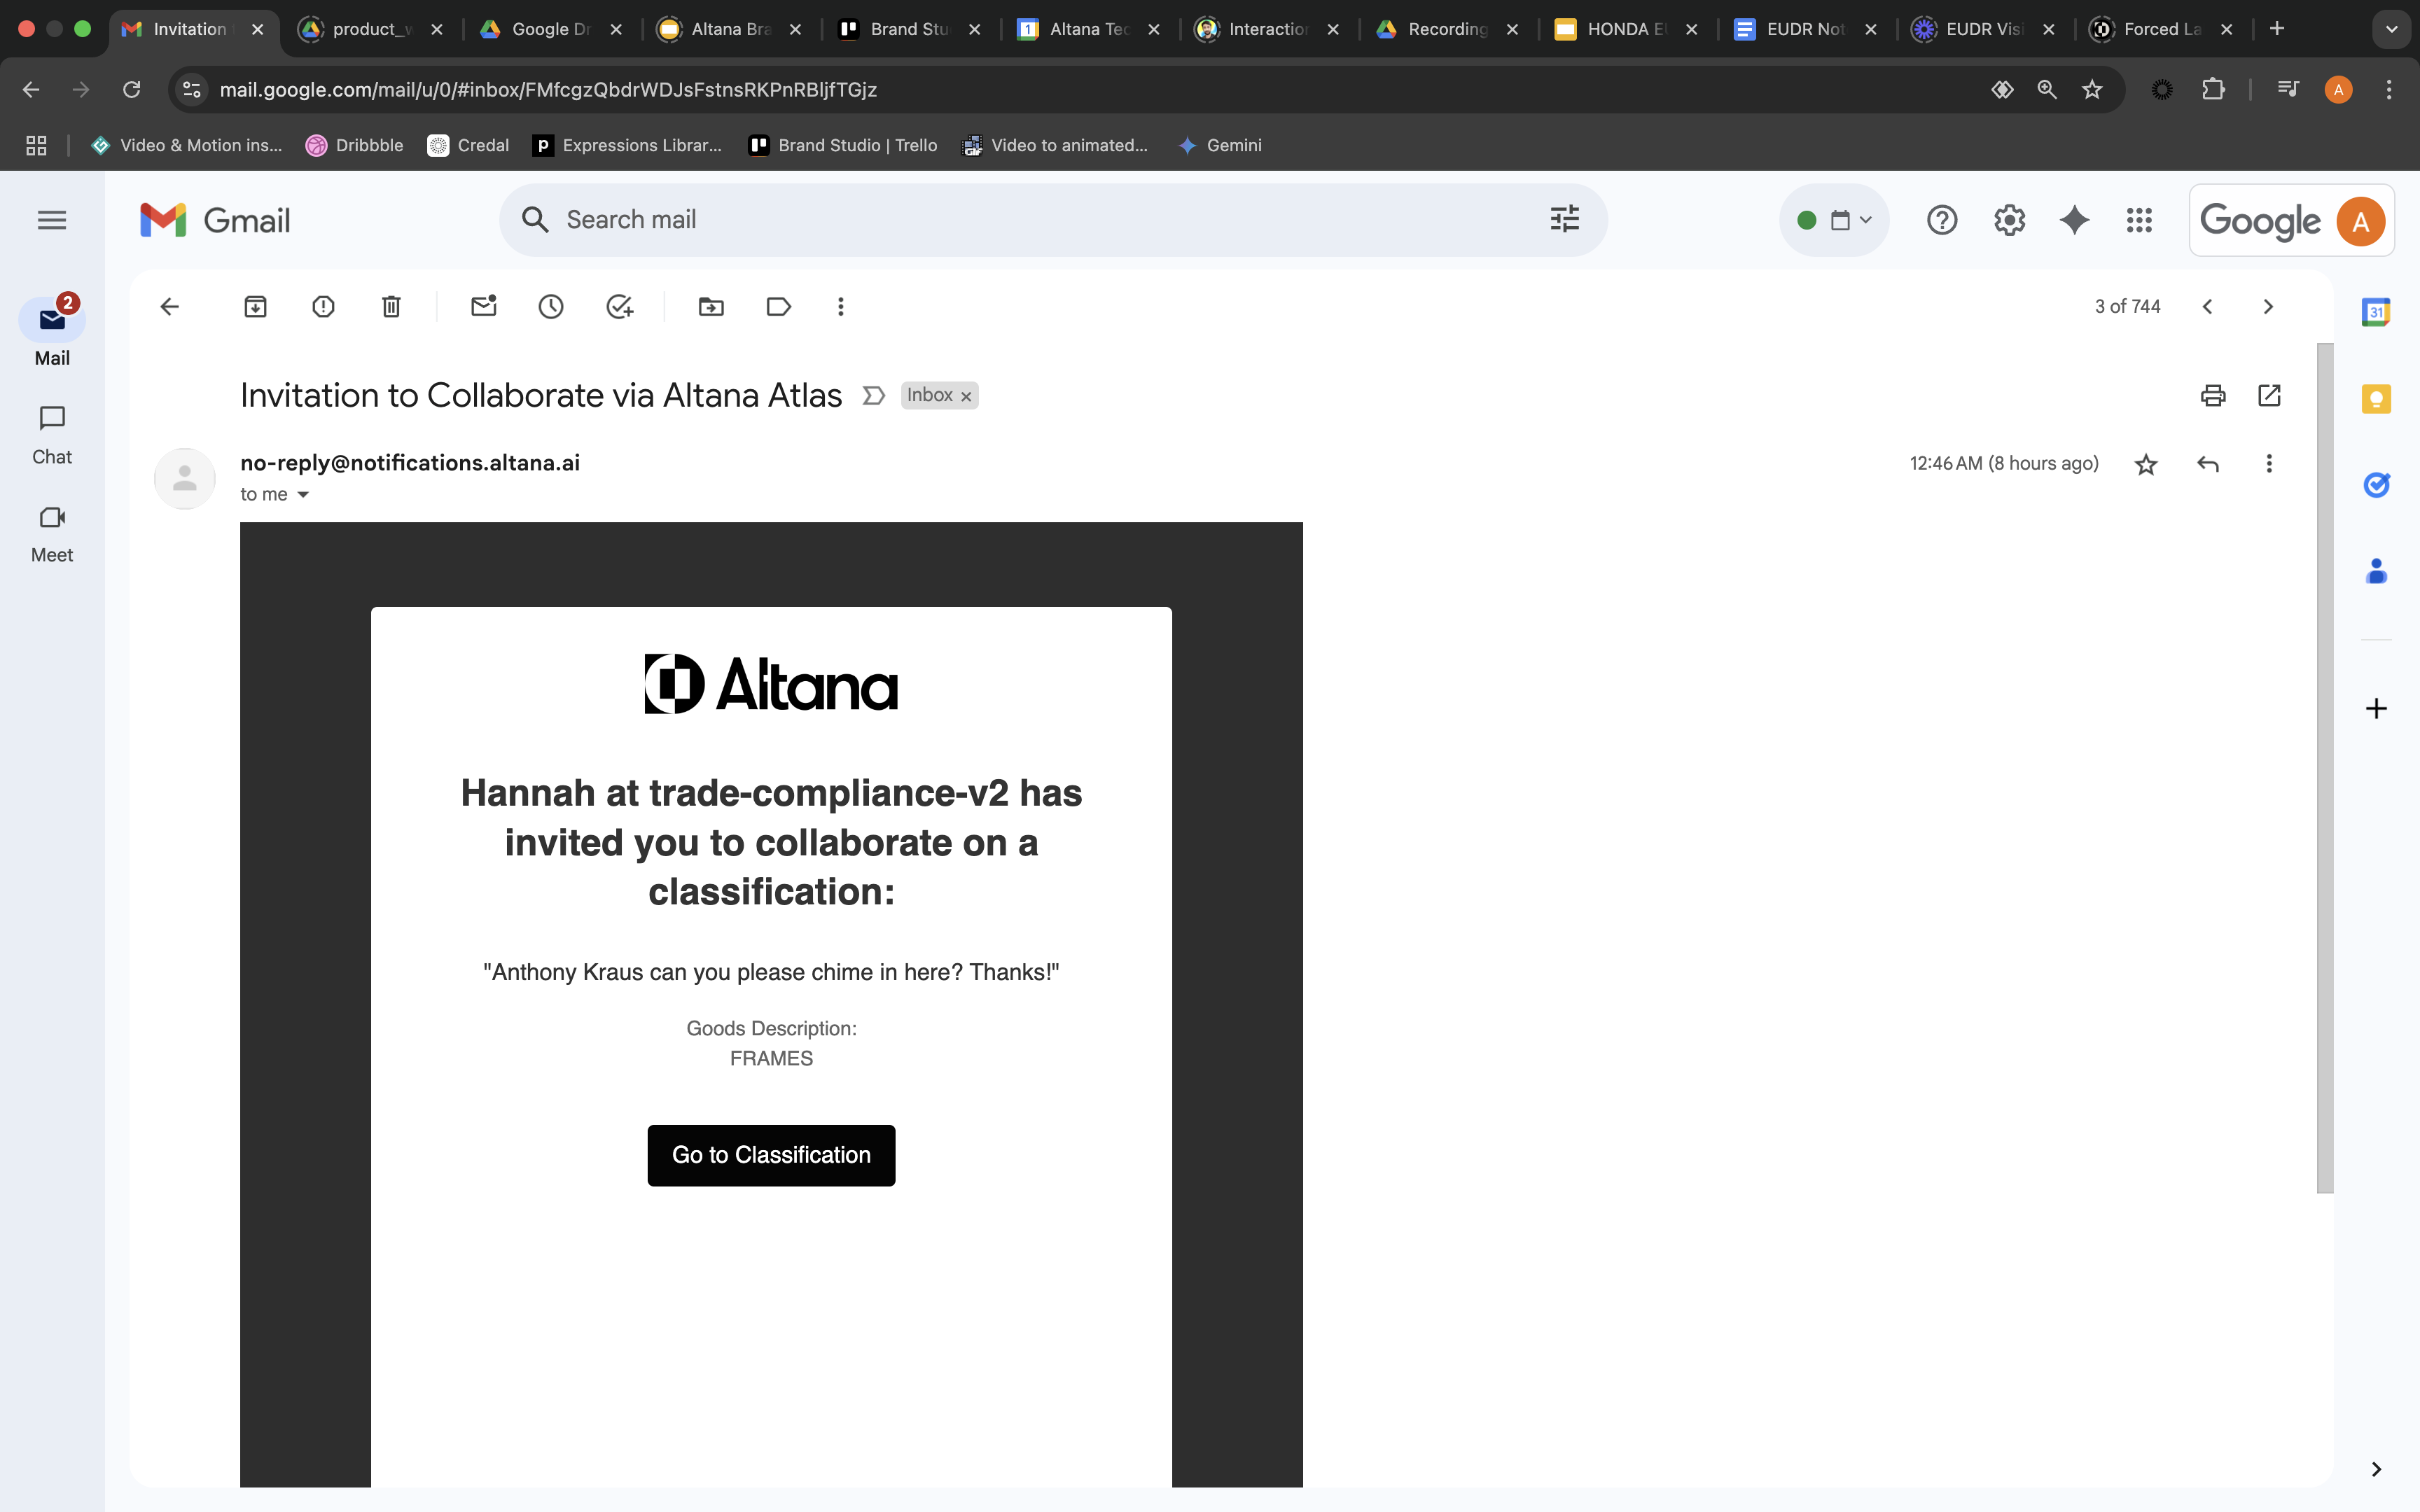Snooze this email

click(551, 307)
